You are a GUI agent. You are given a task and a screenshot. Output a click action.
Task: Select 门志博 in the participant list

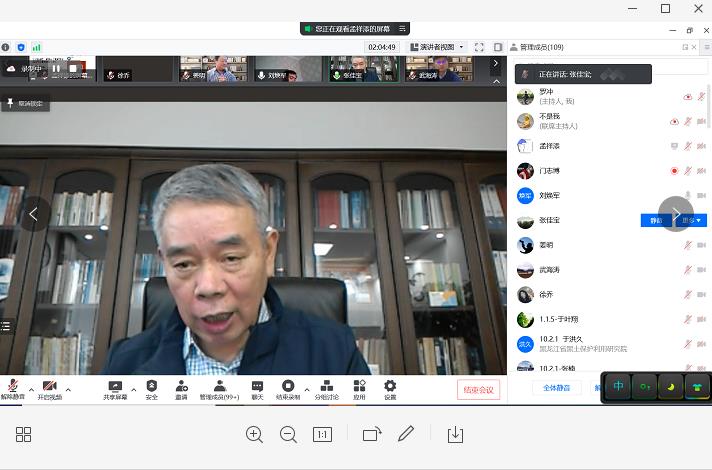click(551, 171)
